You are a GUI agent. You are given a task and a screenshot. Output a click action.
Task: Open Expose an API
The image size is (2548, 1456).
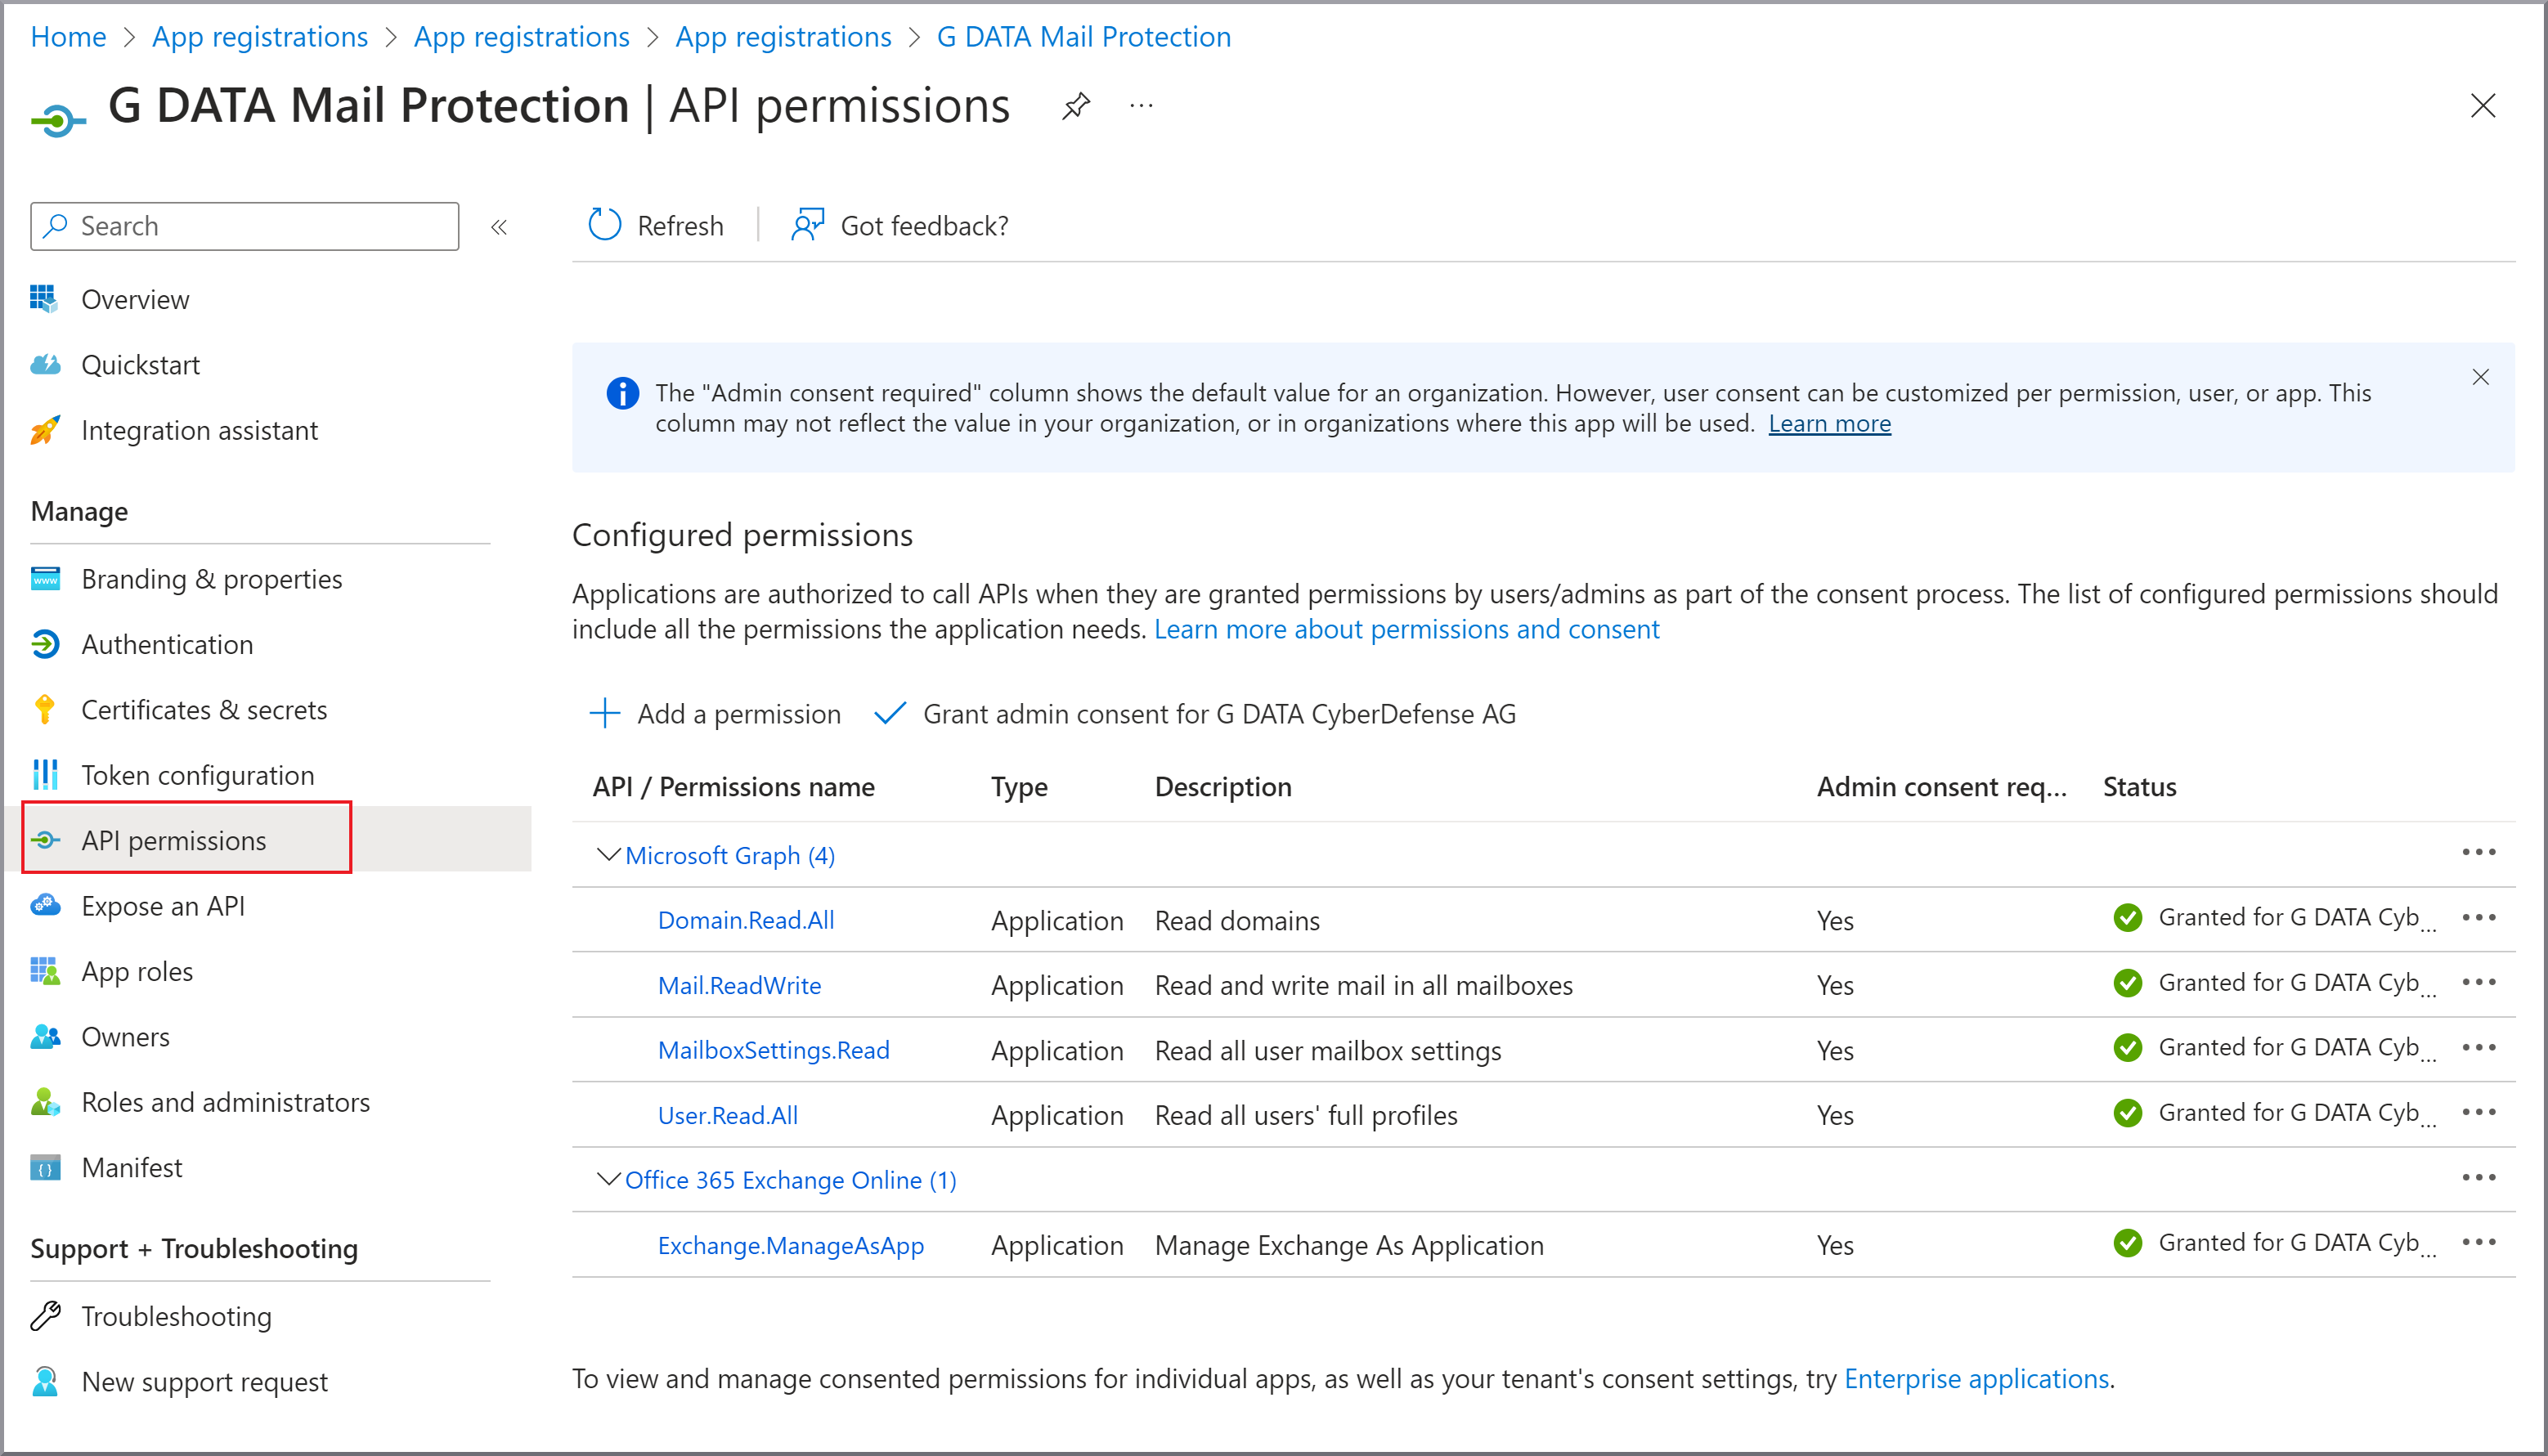tap(163, 906)
